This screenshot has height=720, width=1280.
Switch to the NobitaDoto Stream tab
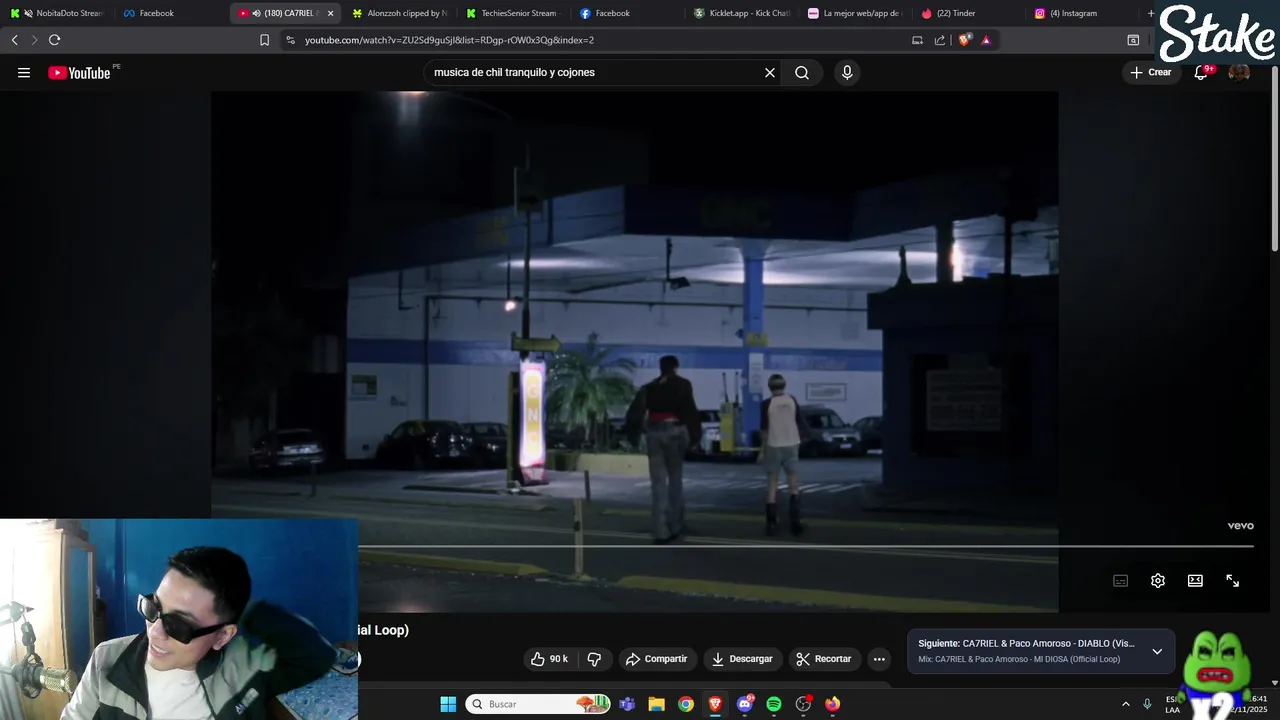click(x=57, y=13)
